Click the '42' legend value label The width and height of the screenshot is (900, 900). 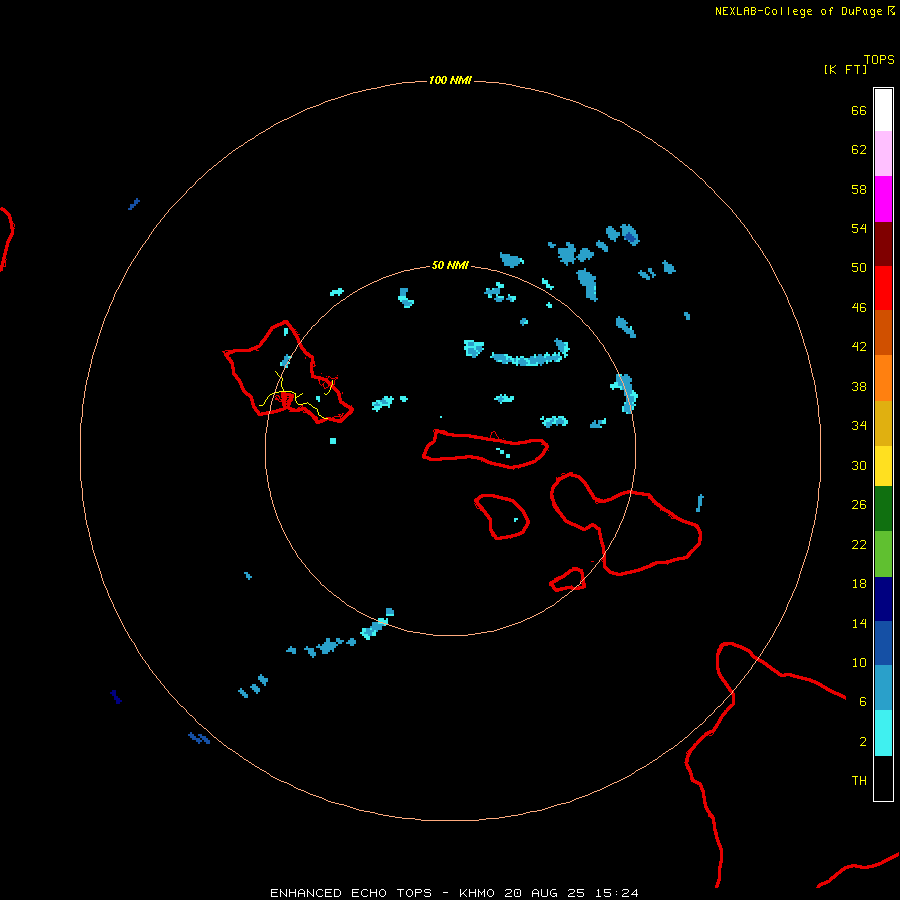(859, 346)
